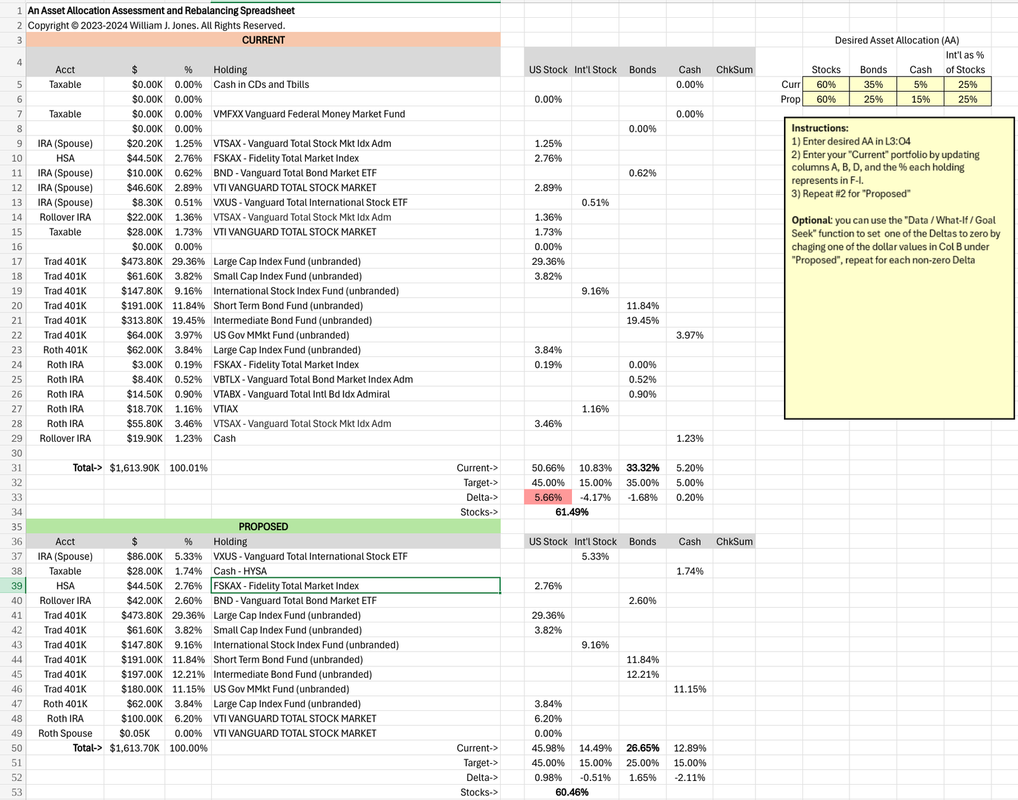This screenshot has height=800, width=1018.
Task: Select the Curr Cash 5% allocation cell
Action: coord(921,84)
